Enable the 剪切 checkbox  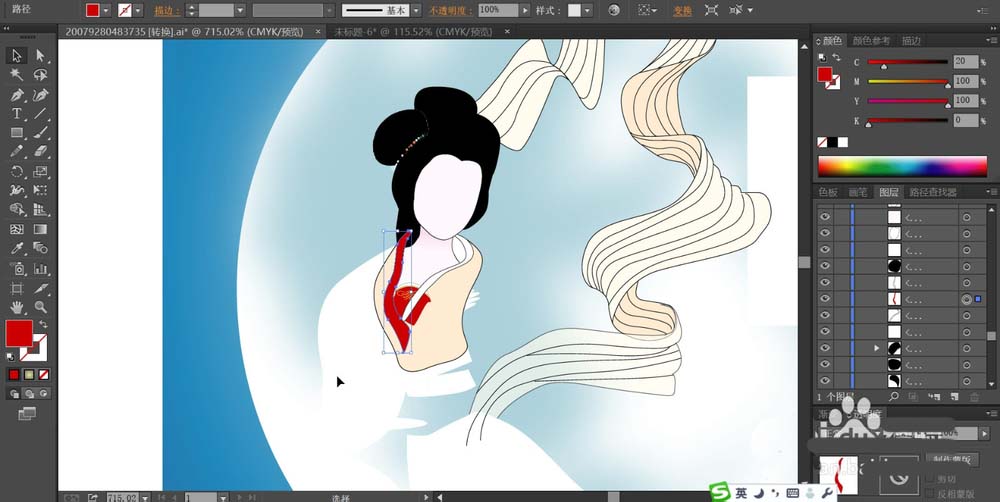pos(930,478)
